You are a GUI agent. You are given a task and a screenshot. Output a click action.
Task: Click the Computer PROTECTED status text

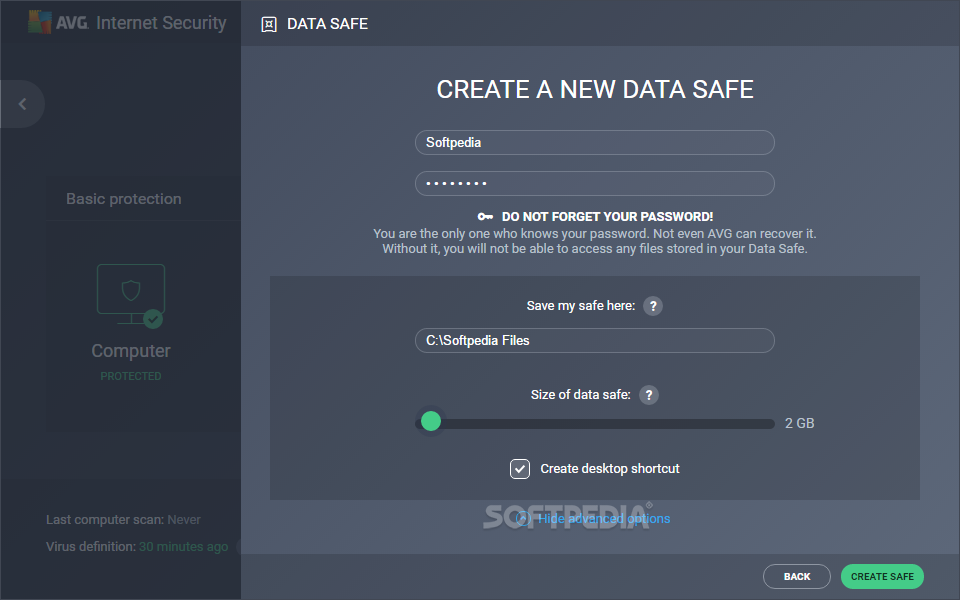click(x=131, y=376)
